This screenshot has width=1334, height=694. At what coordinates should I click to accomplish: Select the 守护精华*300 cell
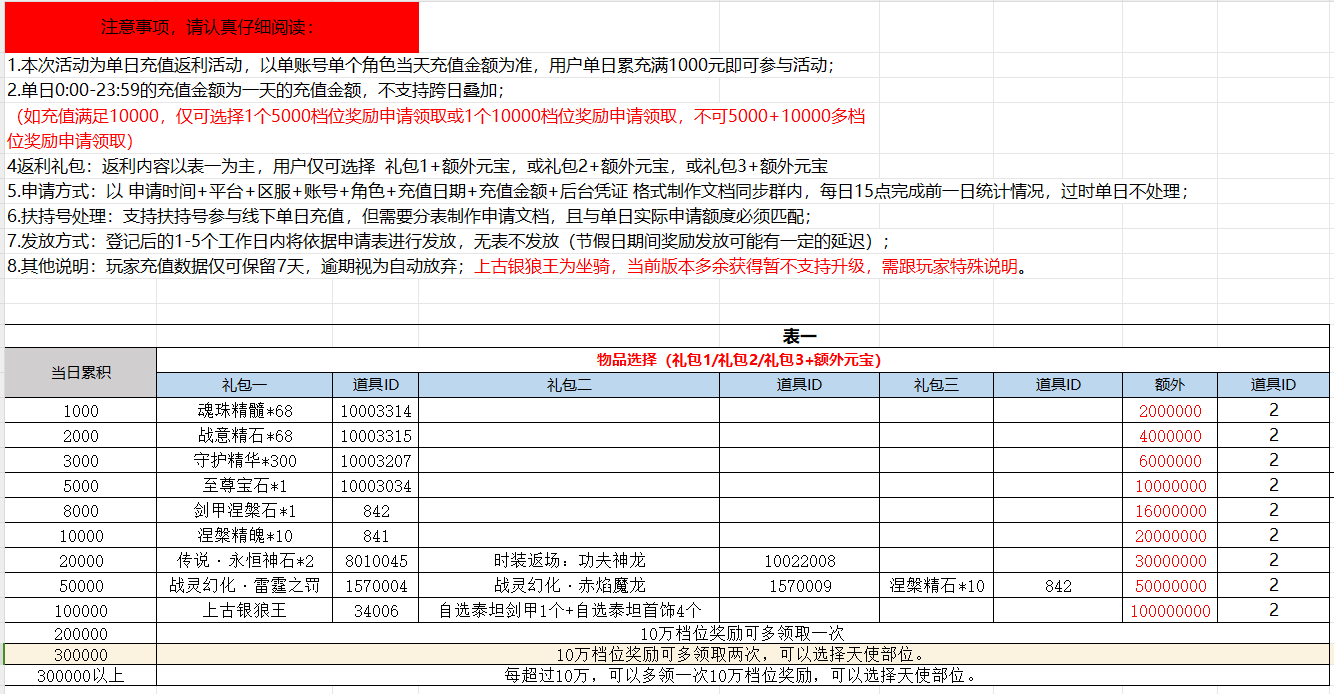tap(245, 460)
